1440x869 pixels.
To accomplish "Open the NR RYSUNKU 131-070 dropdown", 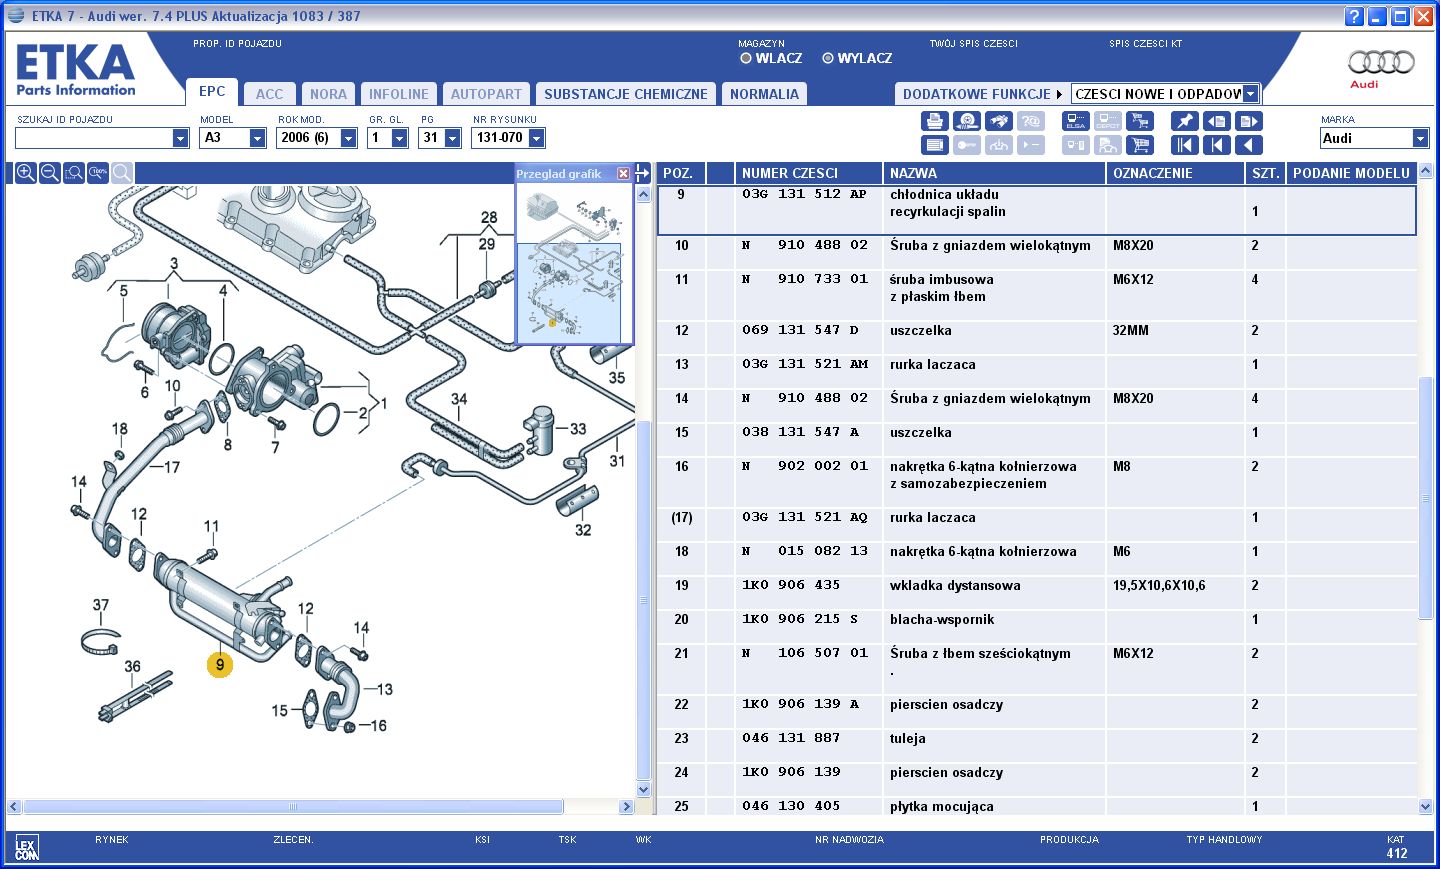I will pos(536,138).
